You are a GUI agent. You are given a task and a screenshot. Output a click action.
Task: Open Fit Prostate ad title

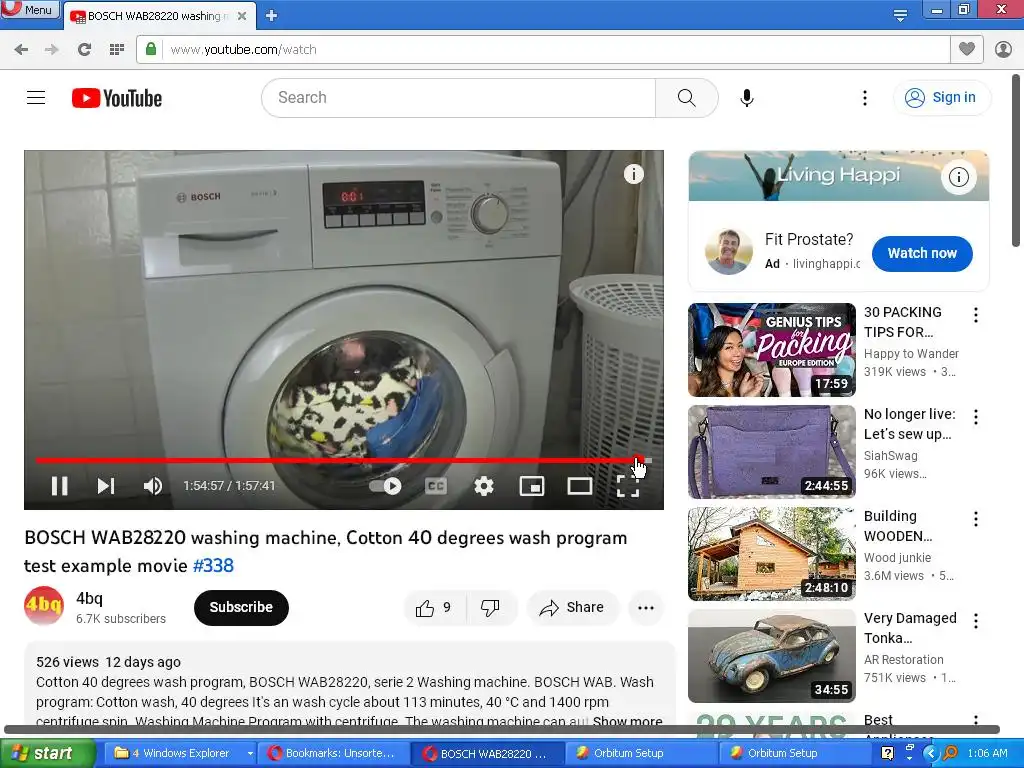click(x=809, y=240)
